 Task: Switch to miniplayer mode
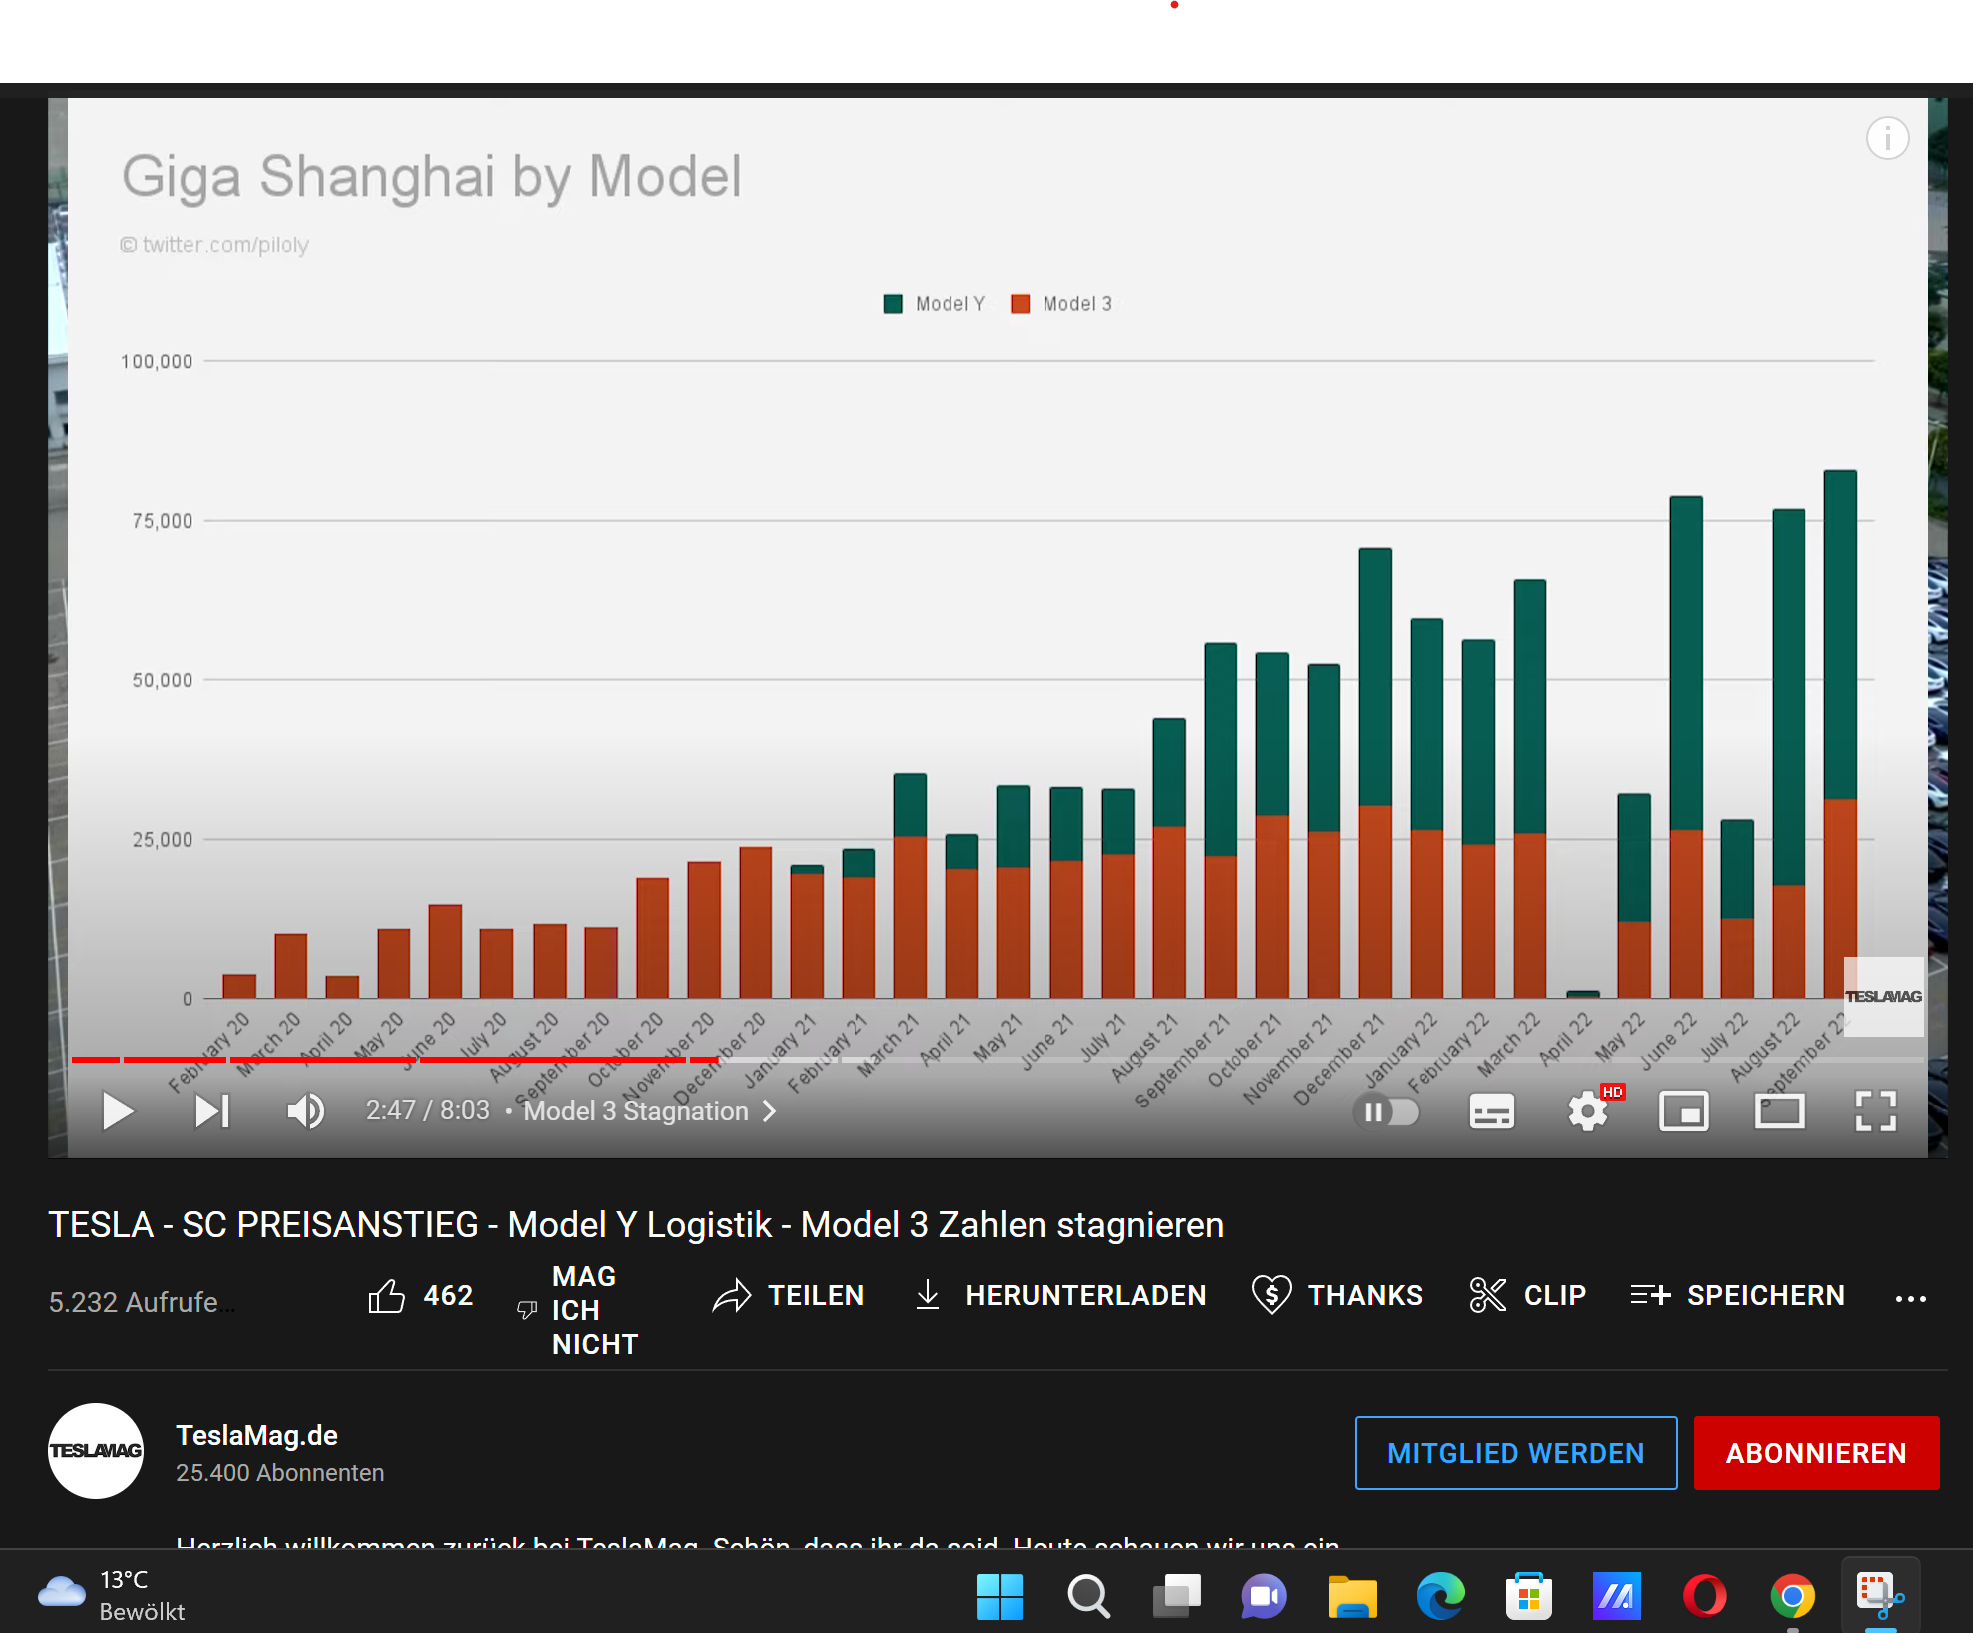1683,1111
